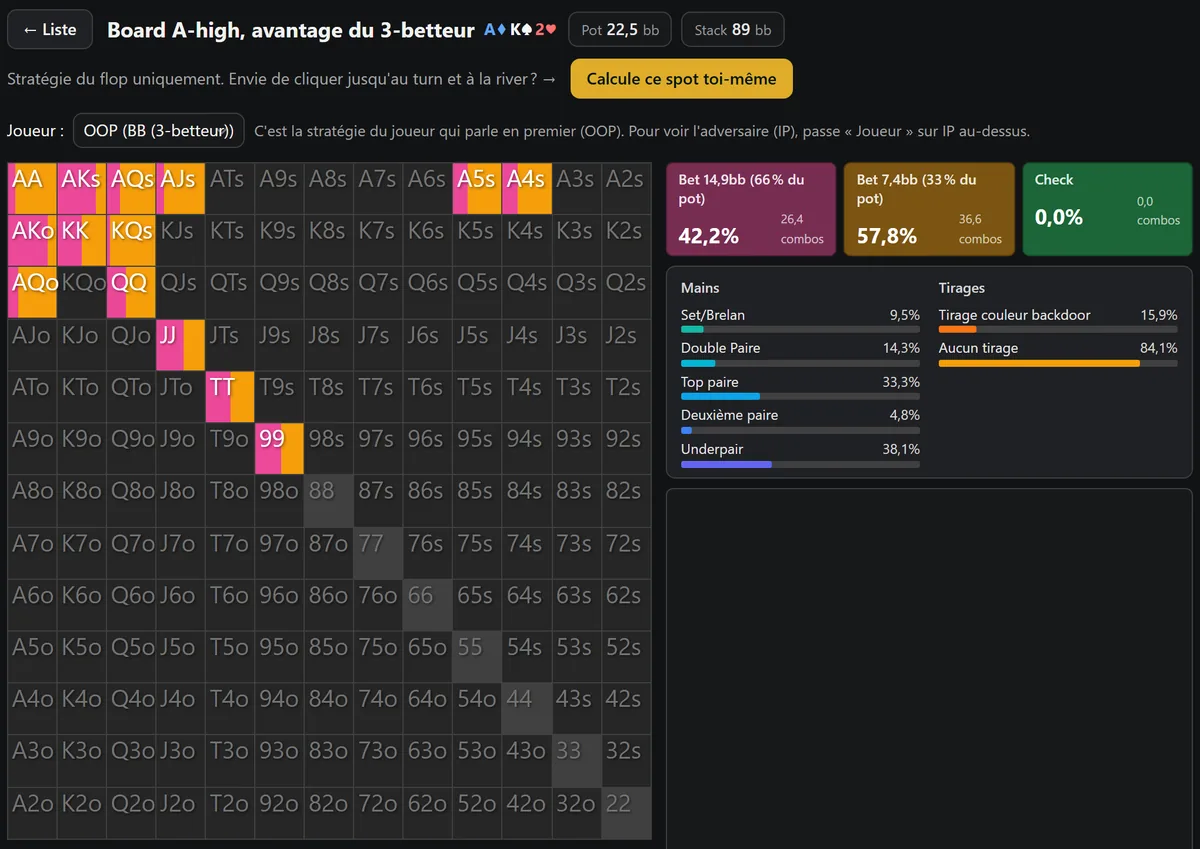This screenshot has width=1200, height=849.
Task: Click the KK hand cell
Action: [x=82, y=240]
